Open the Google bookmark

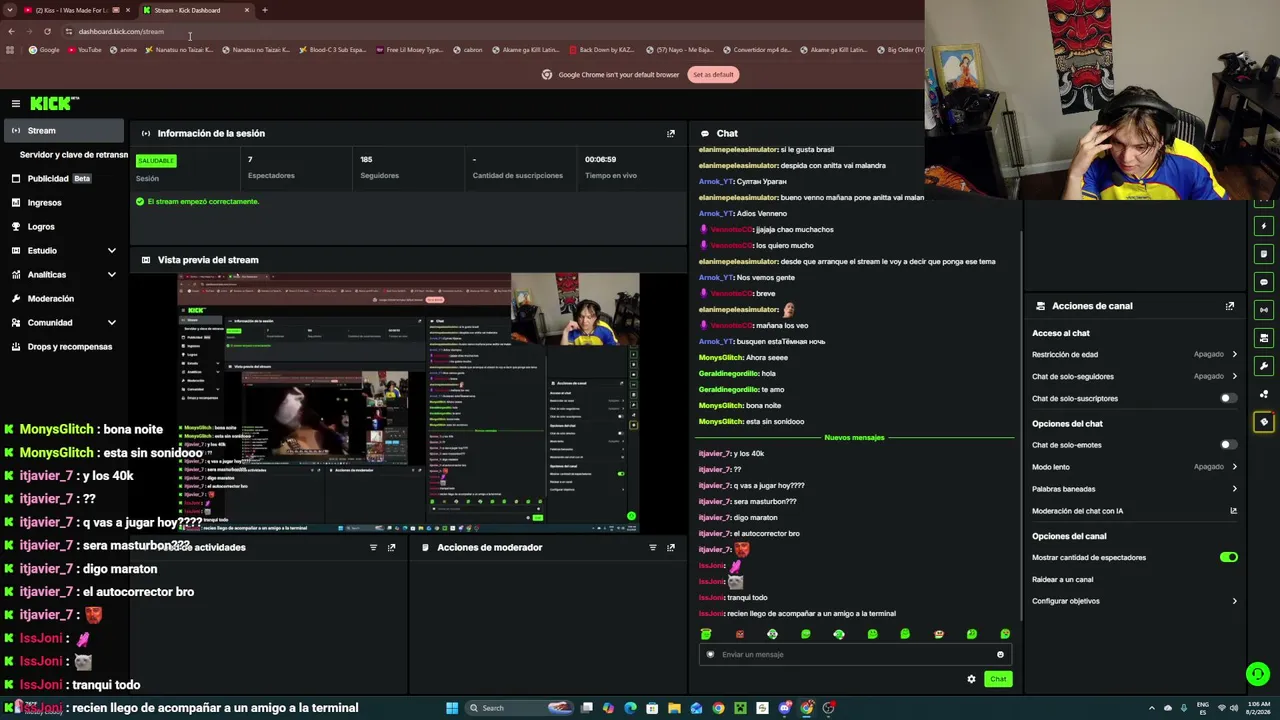[44, 50]
